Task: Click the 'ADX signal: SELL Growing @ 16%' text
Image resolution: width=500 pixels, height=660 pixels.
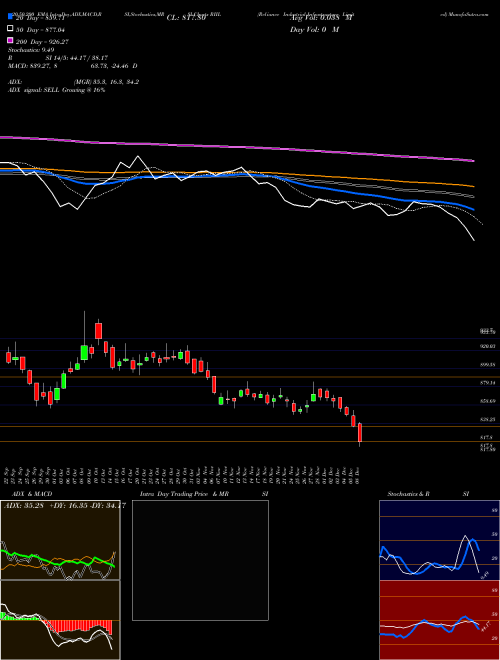Action: pos(56,90)
